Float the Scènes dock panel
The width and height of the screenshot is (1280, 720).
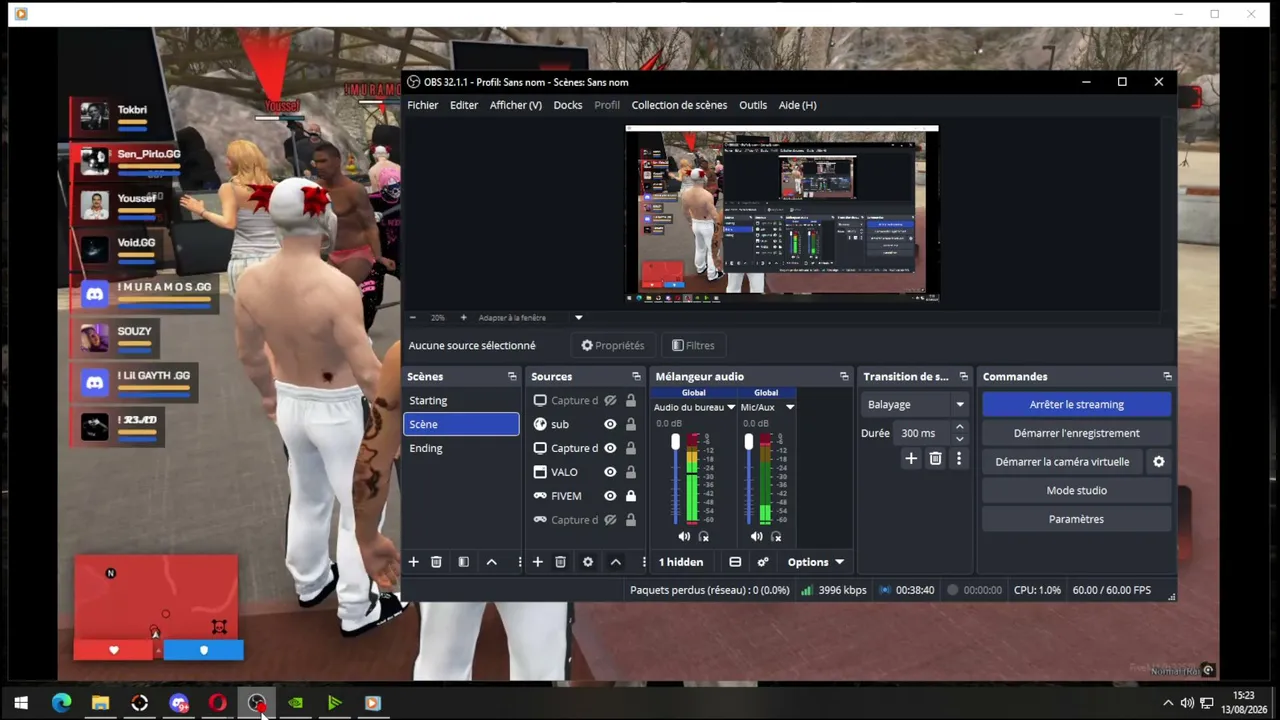point(512,377)
